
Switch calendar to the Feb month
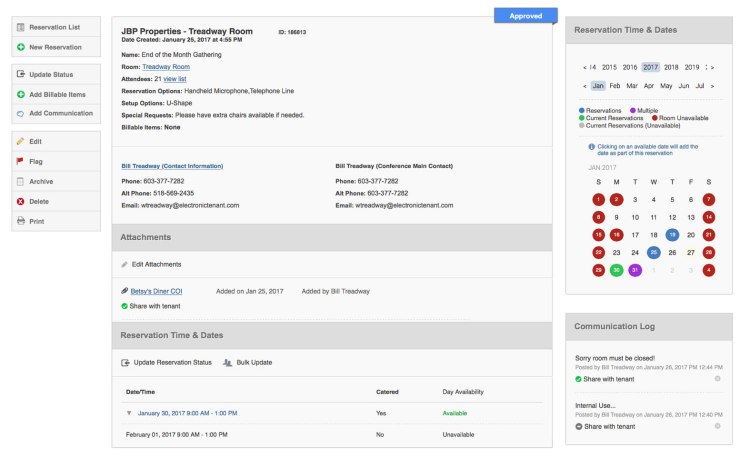coord(615,86)
